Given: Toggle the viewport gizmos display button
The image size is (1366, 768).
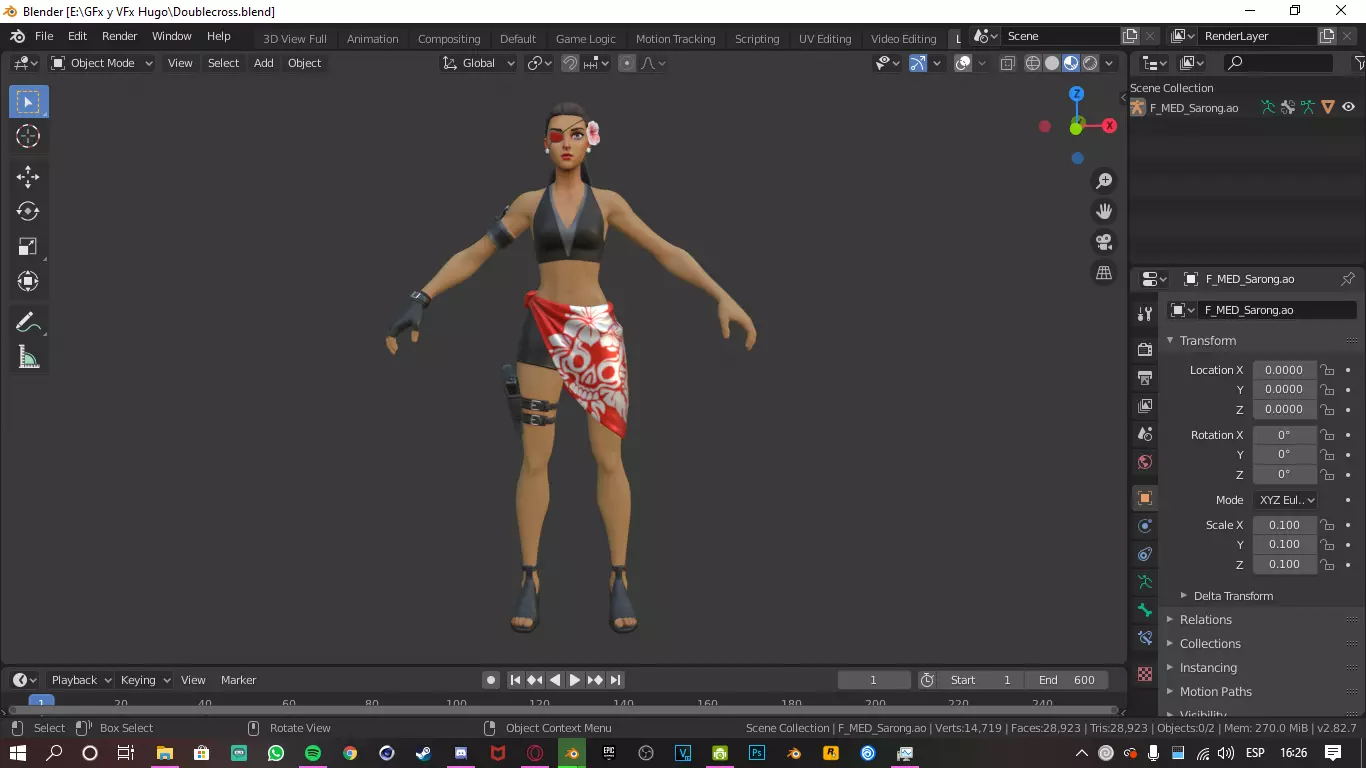Looking at the screenshot, I should (x=918, y=63).
